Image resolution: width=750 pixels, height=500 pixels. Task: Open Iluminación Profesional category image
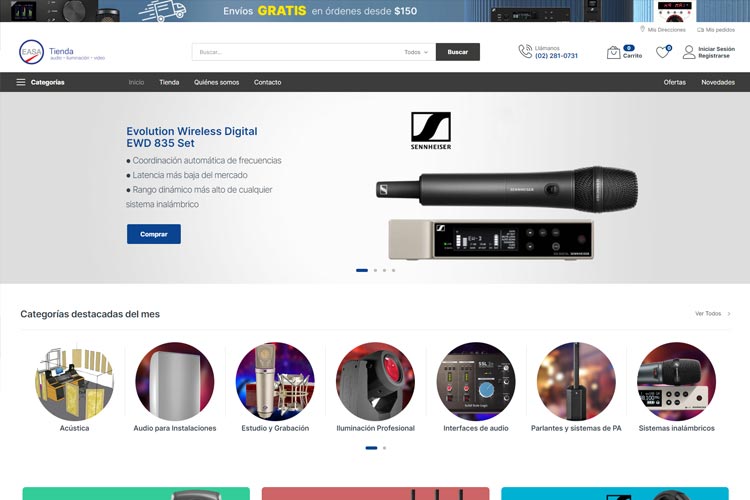[375, 381]
